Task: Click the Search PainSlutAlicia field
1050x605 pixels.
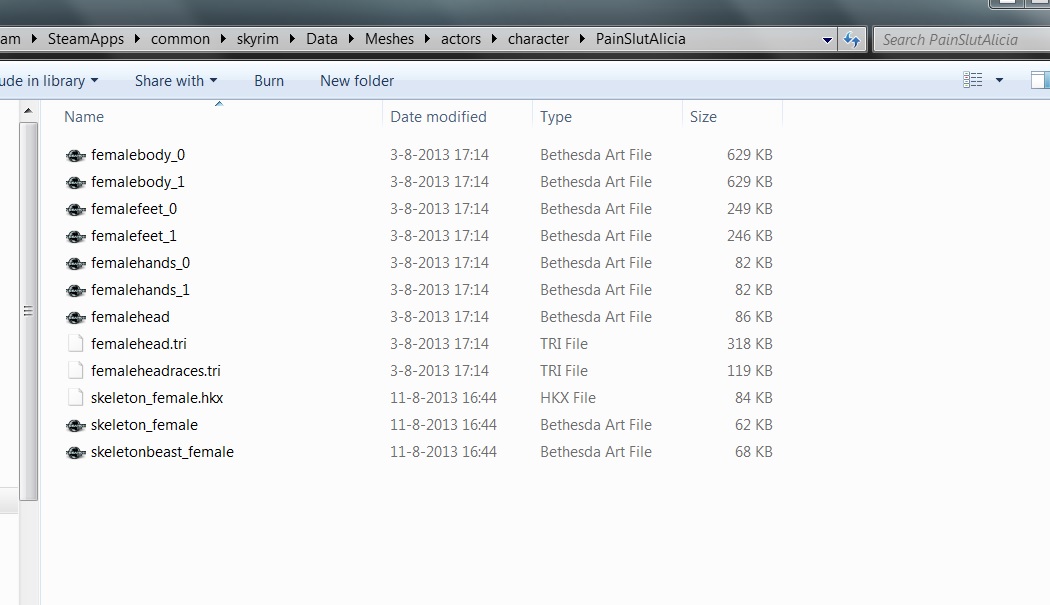Action: click(x=962, y=40)
